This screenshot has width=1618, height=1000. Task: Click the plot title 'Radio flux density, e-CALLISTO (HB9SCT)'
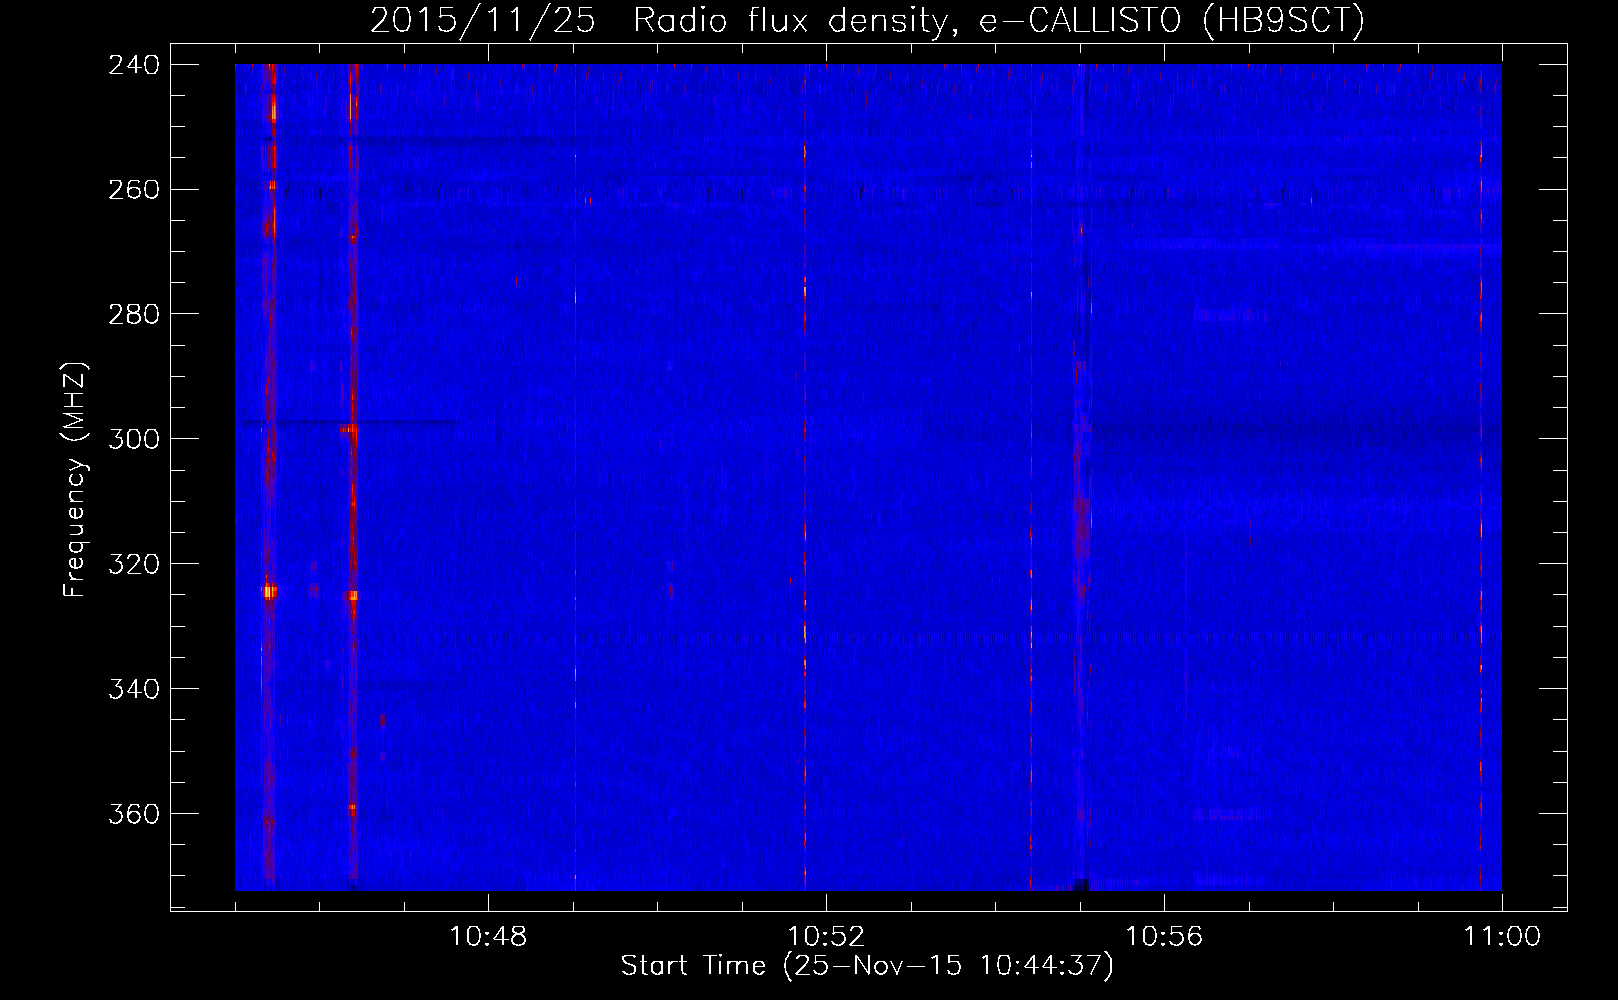coord(999,21)
